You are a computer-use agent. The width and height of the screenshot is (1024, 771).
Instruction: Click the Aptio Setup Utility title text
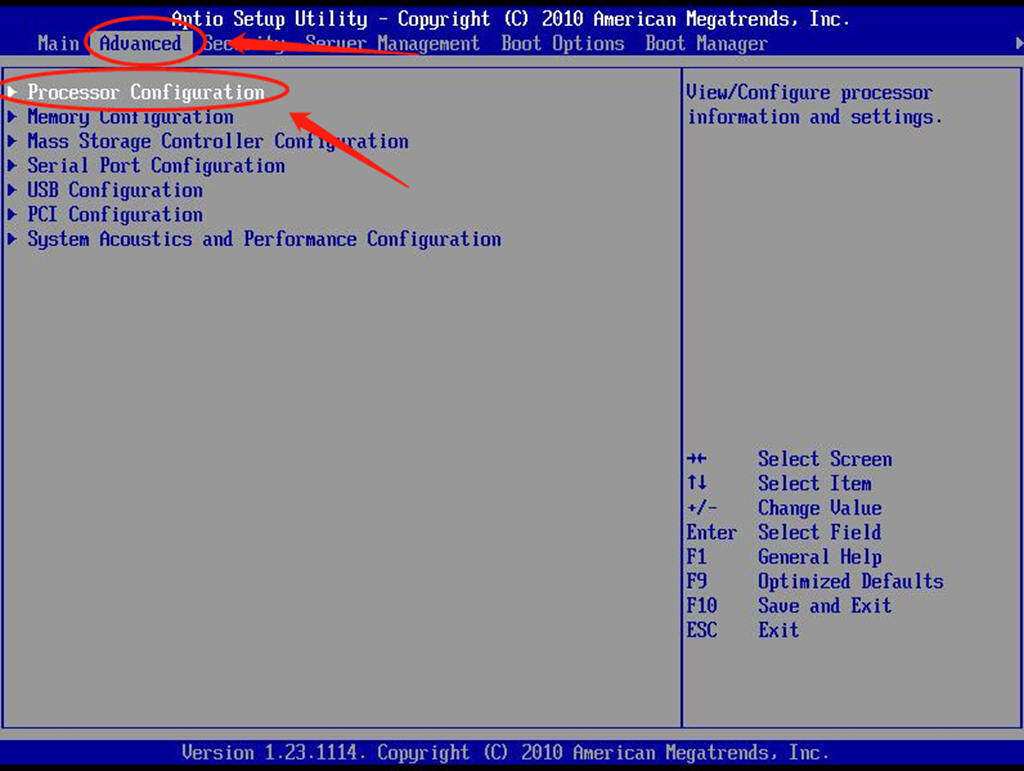pyautogui.click(x=269, y=19)
